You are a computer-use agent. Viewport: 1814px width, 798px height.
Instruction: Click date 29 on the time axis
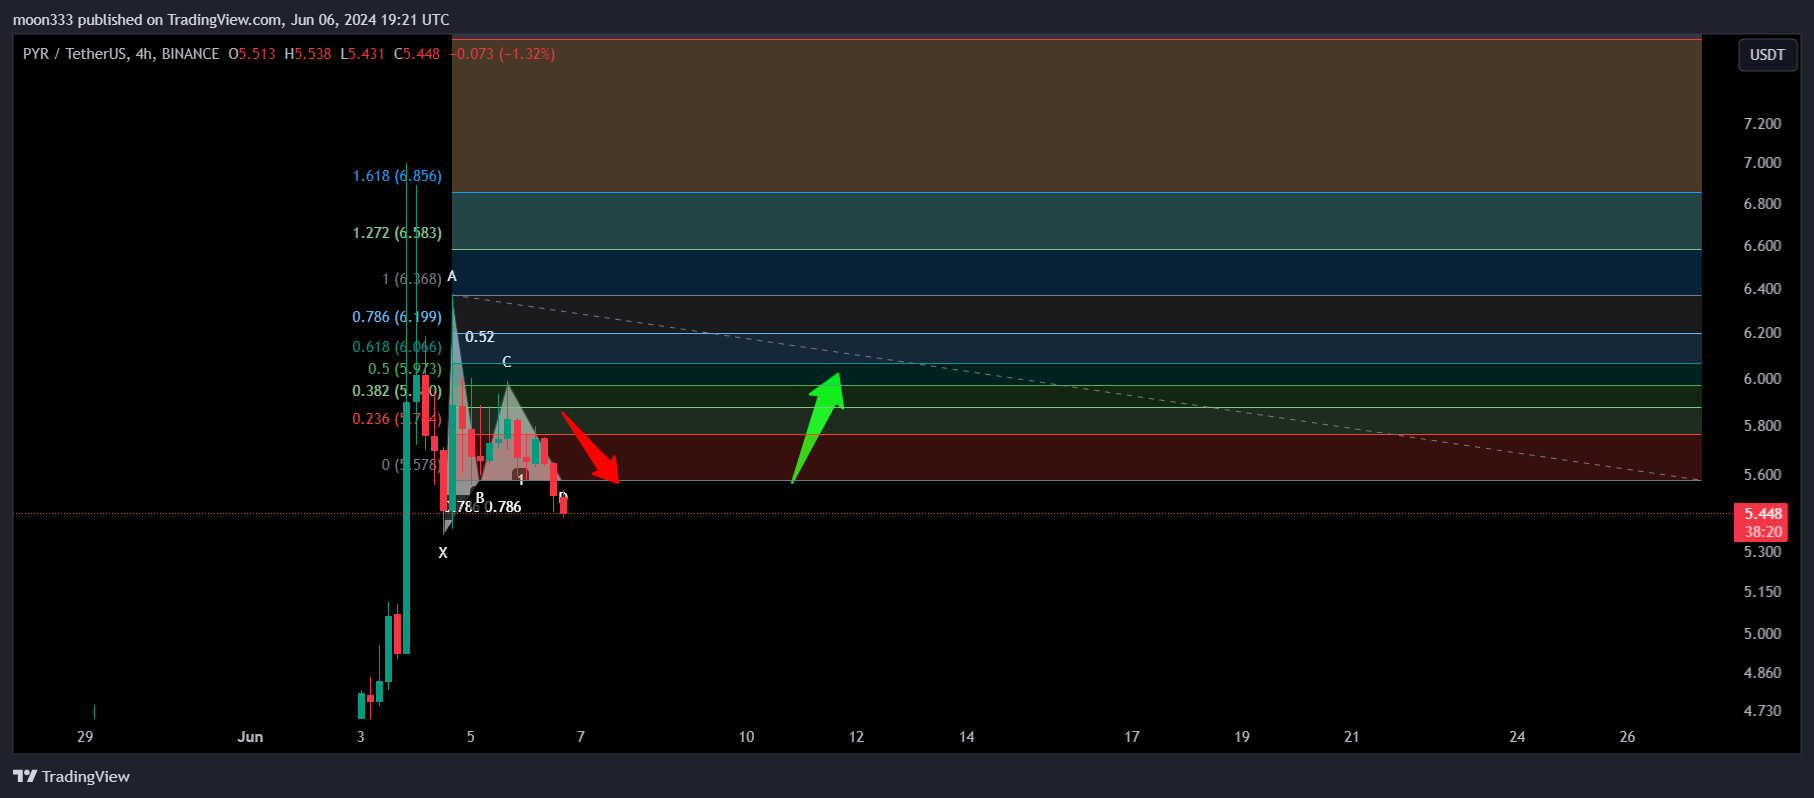pyautogui.click(x=85, y=737)
